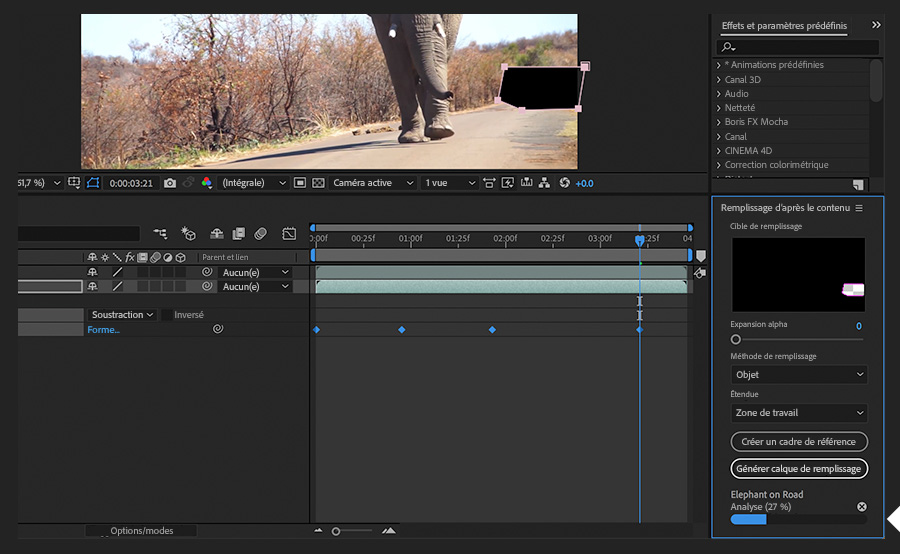Click the collapse transformations sun column icon
This screenshot has height=554, width=900.
click(104, 257)
